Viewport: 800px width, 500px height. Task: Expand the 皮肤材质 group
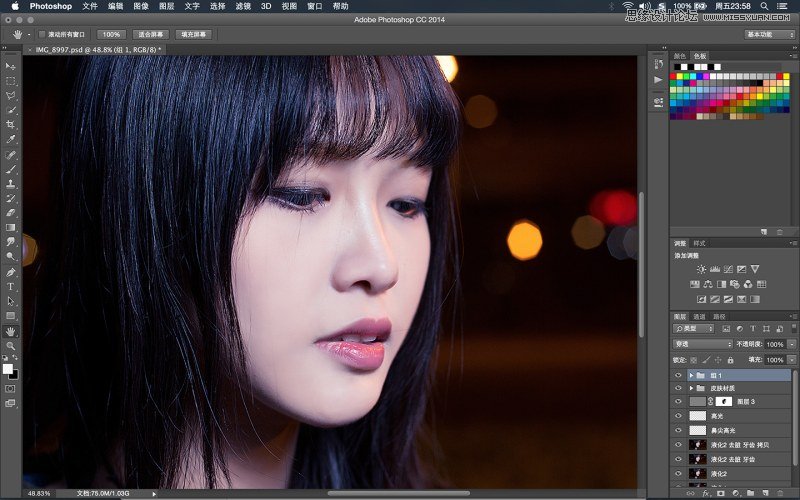[x=691, y=388]
